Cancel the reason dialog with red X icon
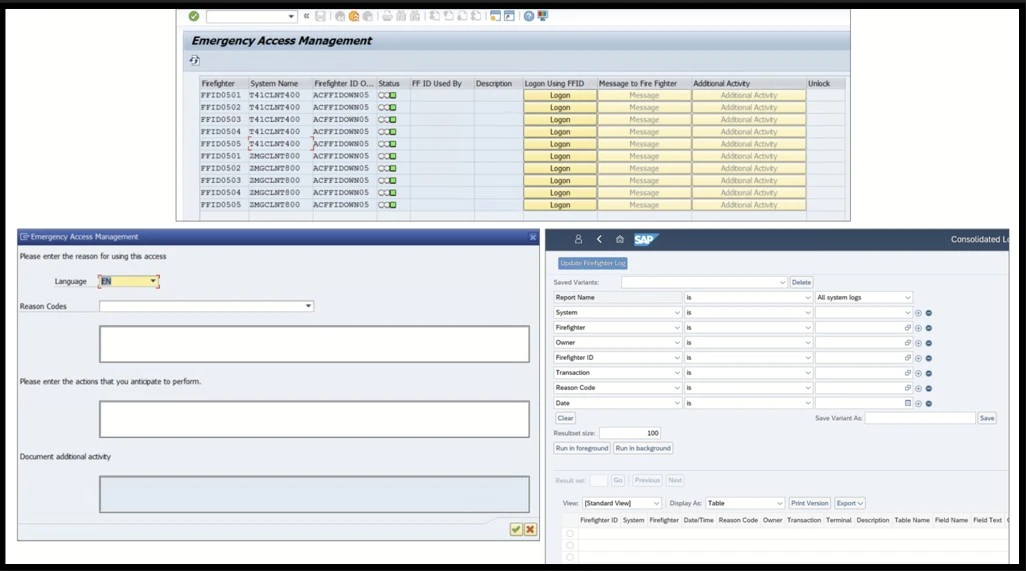This screenshot has width=1026, height=571. tap(530, 529)
